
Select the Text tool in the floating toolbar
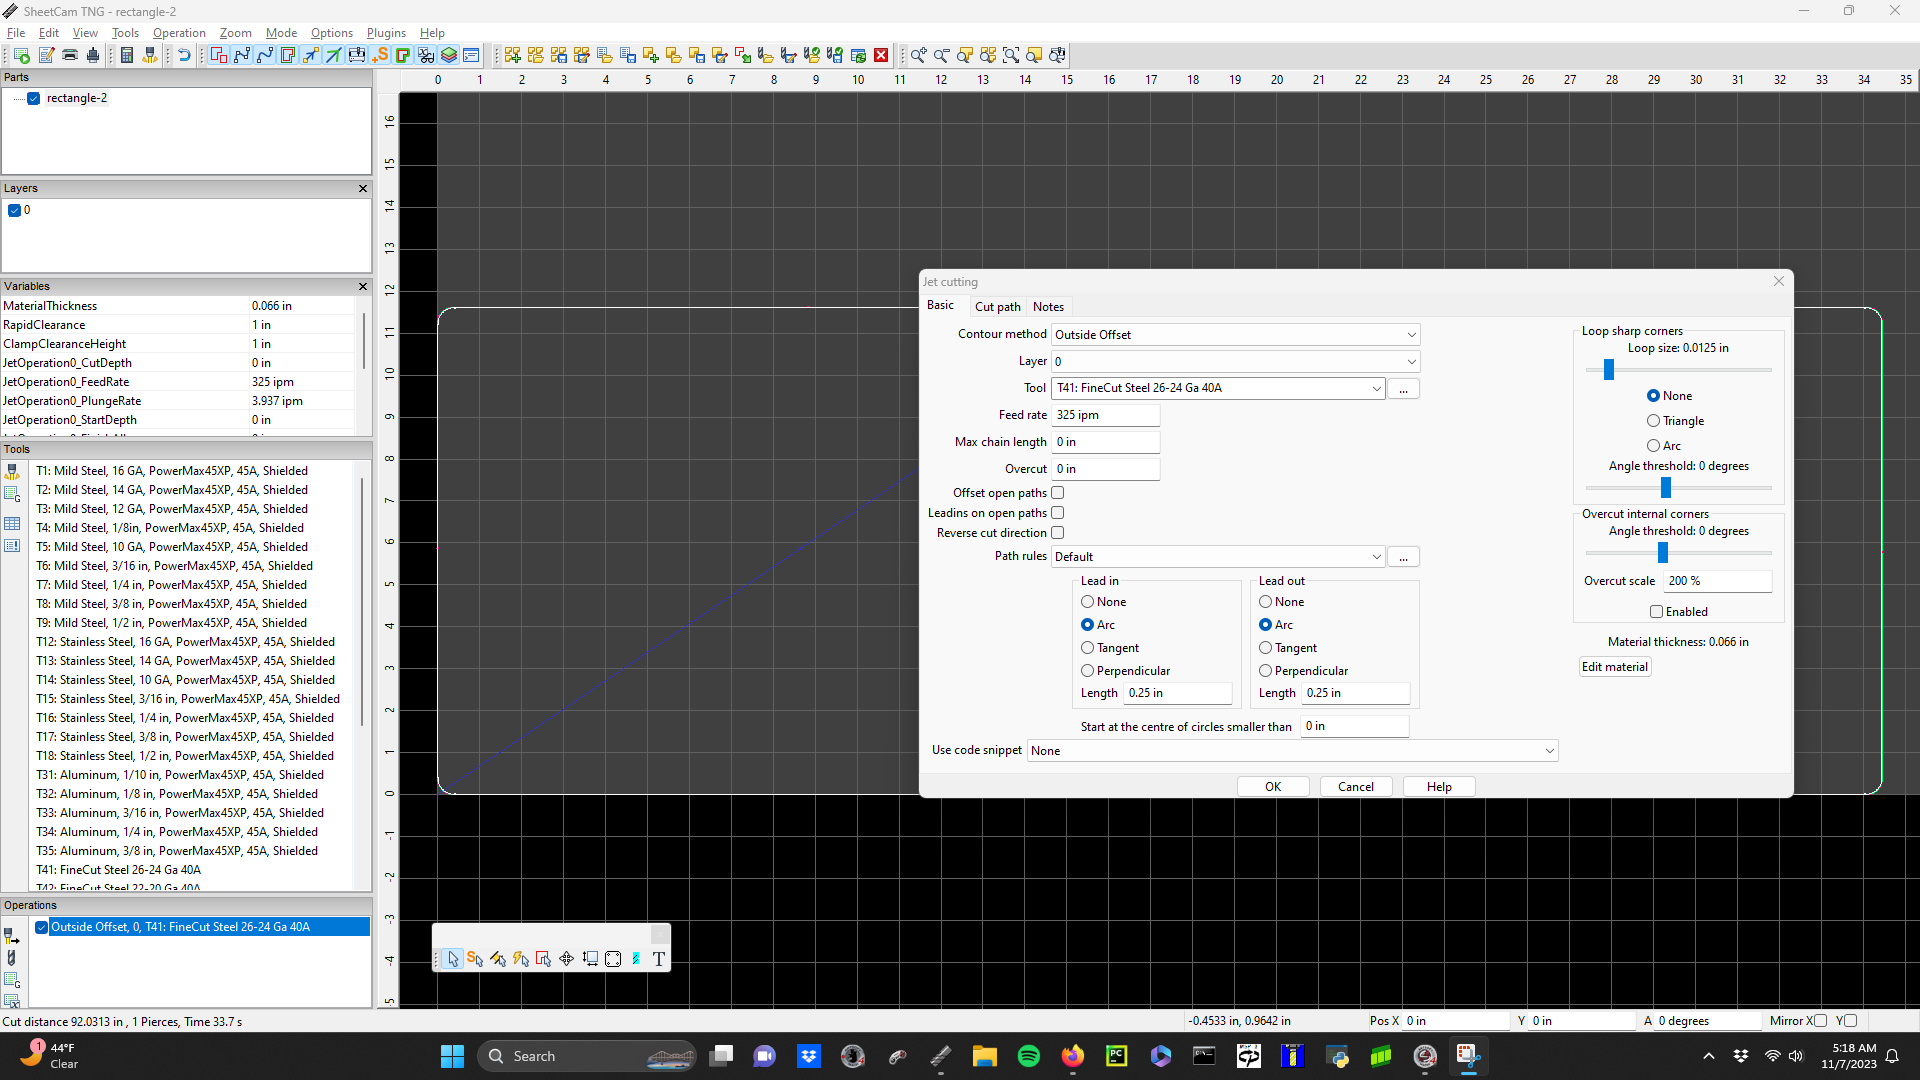659,958
